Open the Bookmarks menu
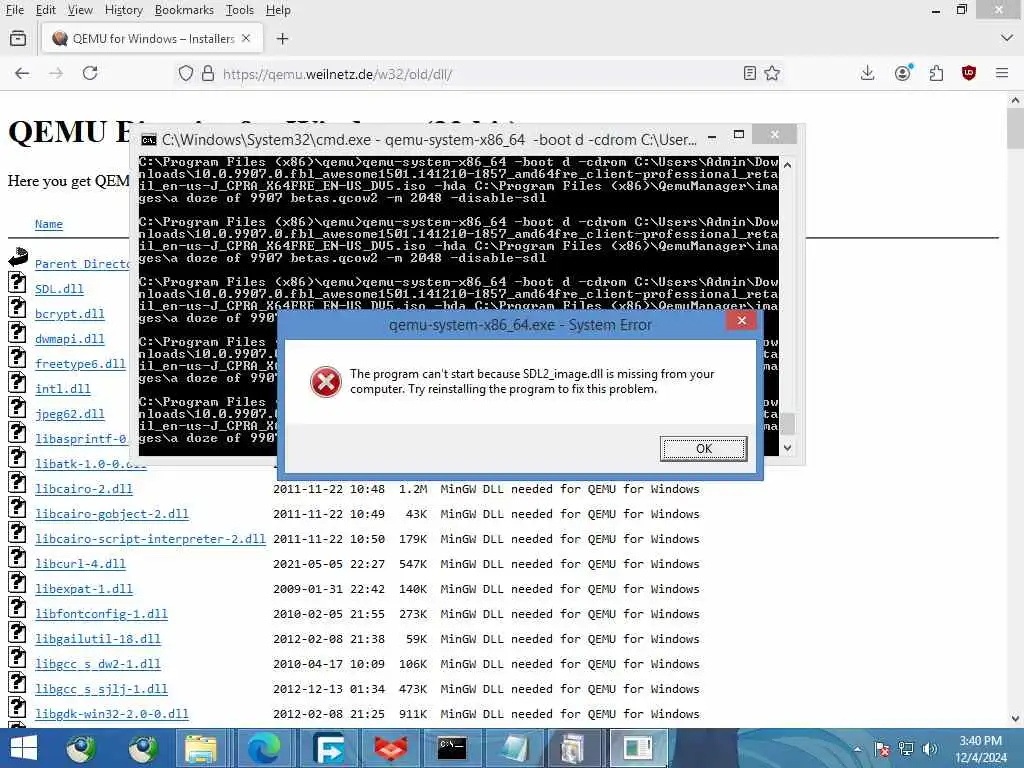 tap(184, 10)
